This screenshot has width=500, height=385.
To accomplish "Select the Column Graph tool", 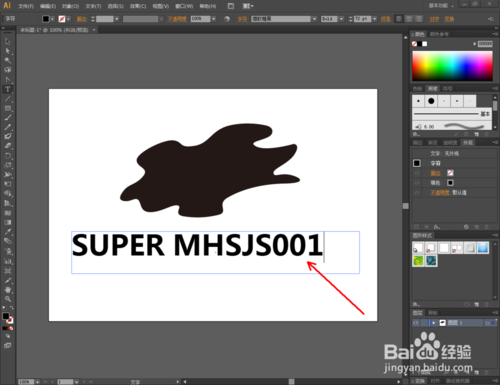I will pos(8,261).
